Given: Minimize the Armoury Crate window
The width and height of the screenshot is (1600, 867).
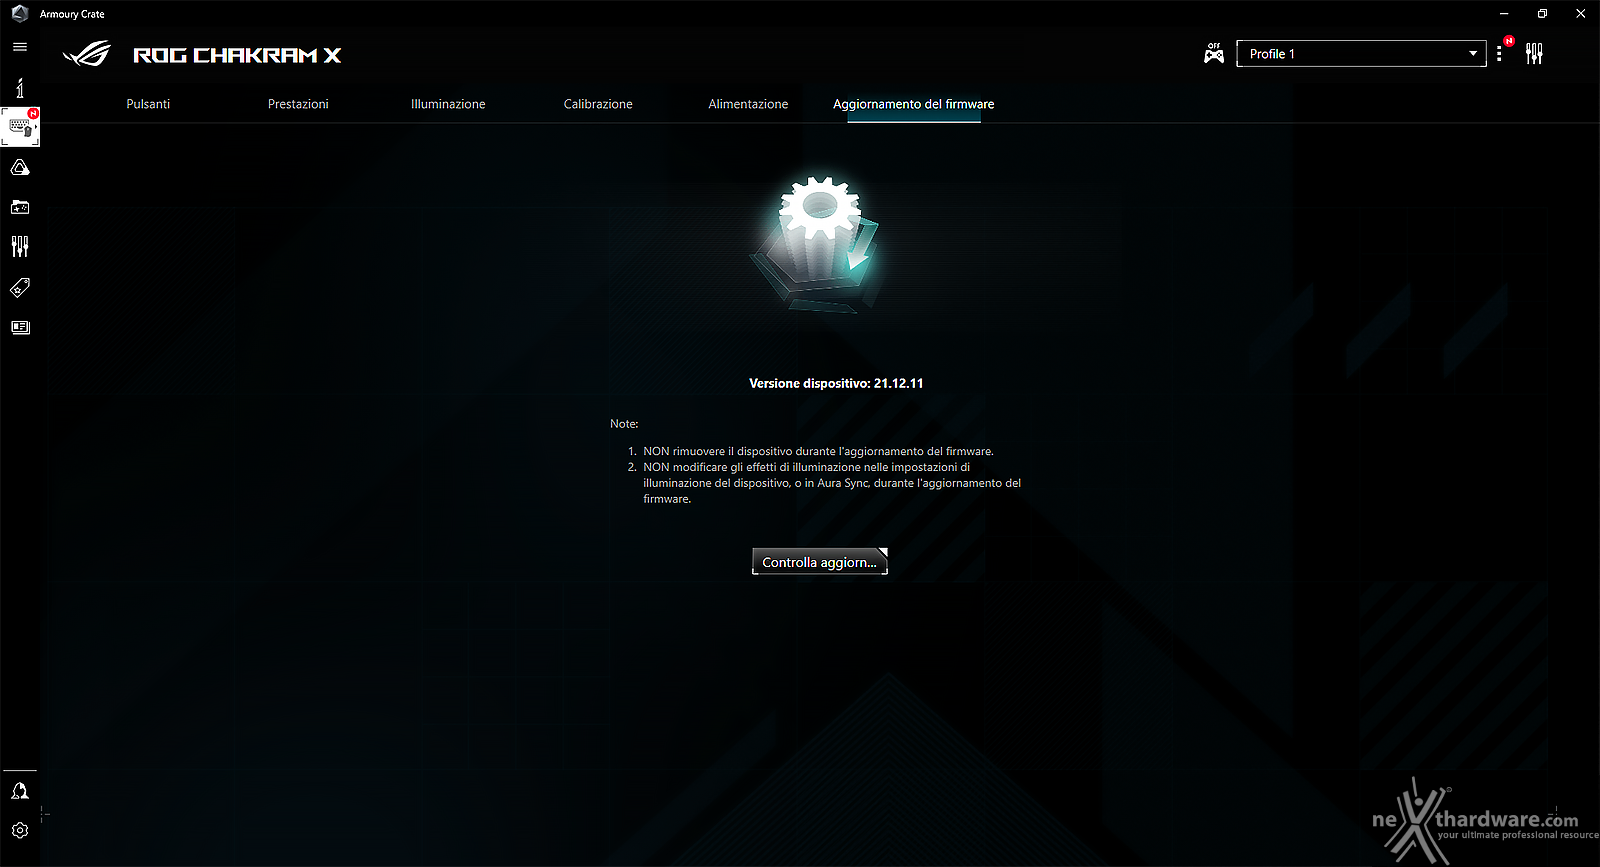Looking at the screenshot, I should pos(1504,14).
